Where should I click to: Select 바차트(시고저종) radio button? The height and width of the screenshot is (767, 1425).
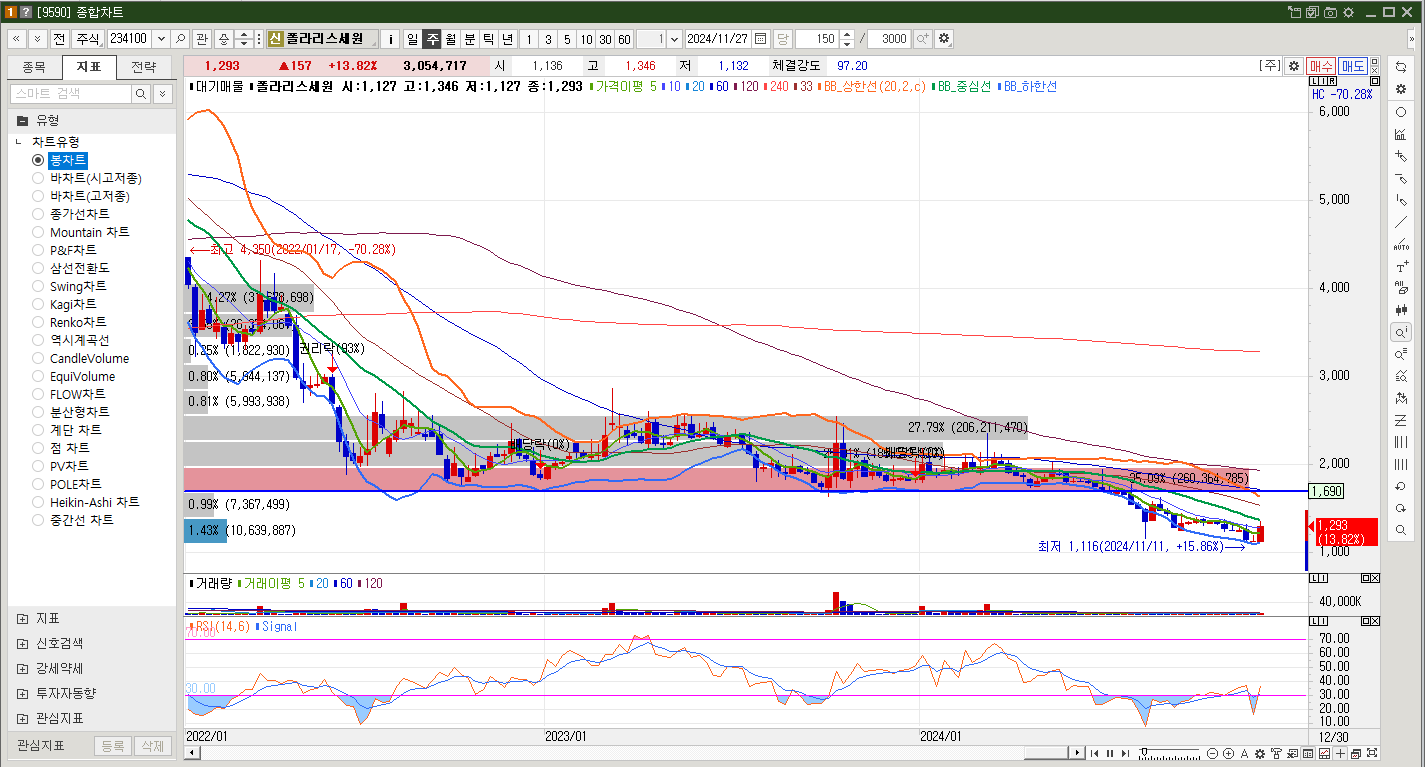(38, 178)
